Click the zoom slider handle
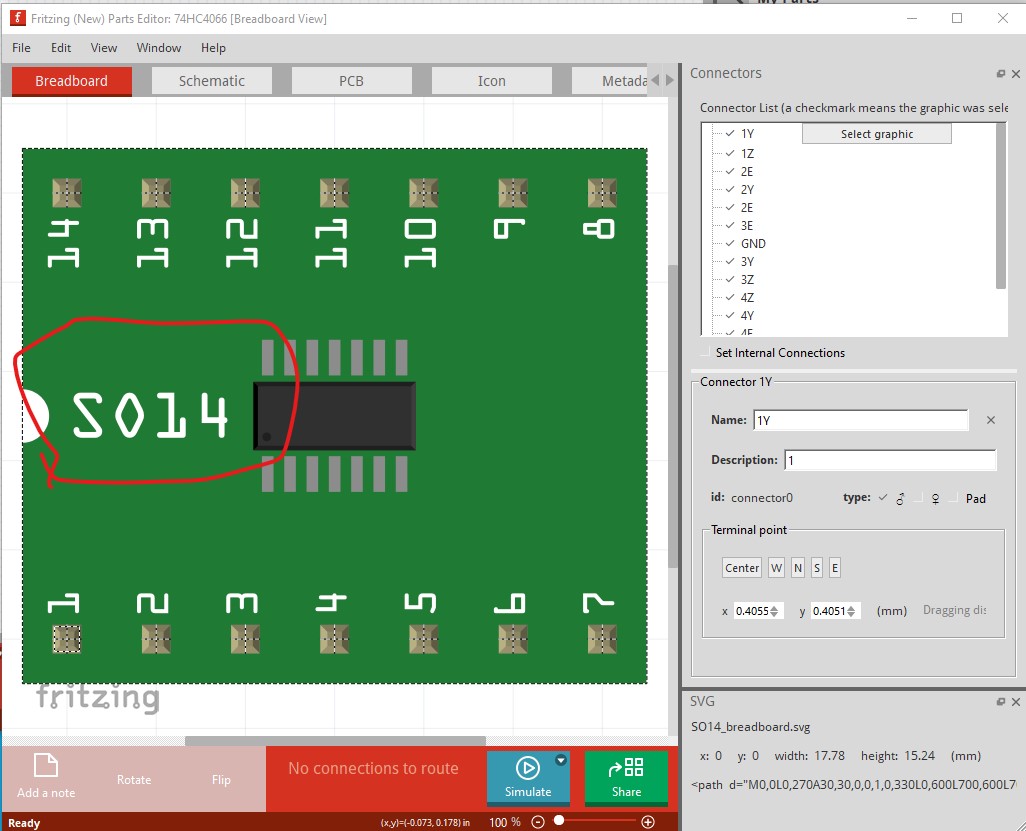 click(x=559, y=821)
